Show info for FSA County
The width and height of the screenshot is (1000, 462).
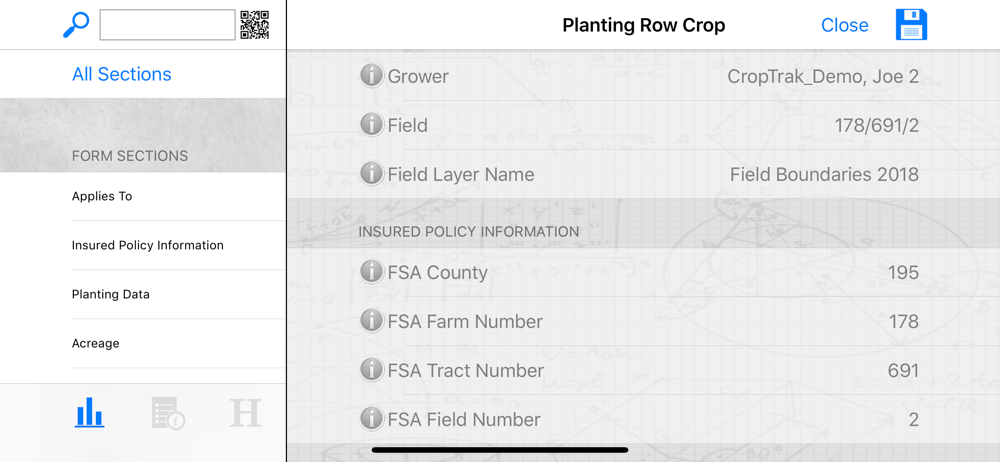(371, 272)
